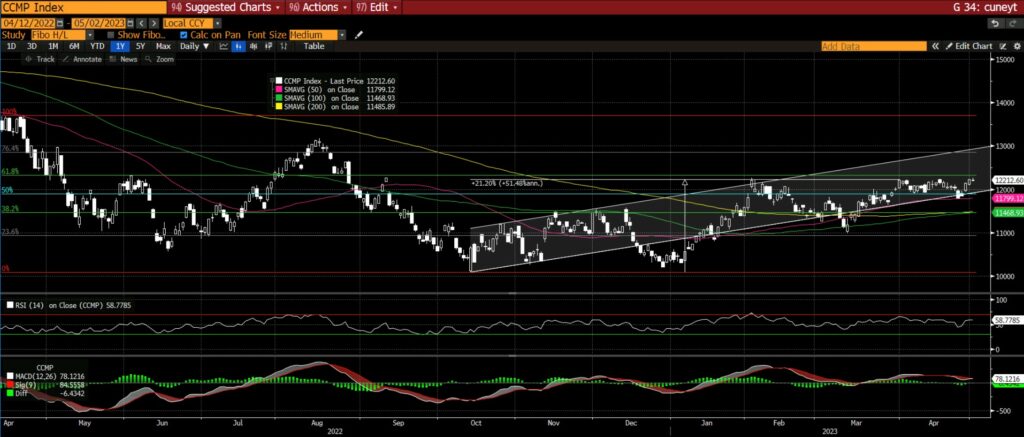Click the pink SMAVG (50) legend swatch

[277, 88]
